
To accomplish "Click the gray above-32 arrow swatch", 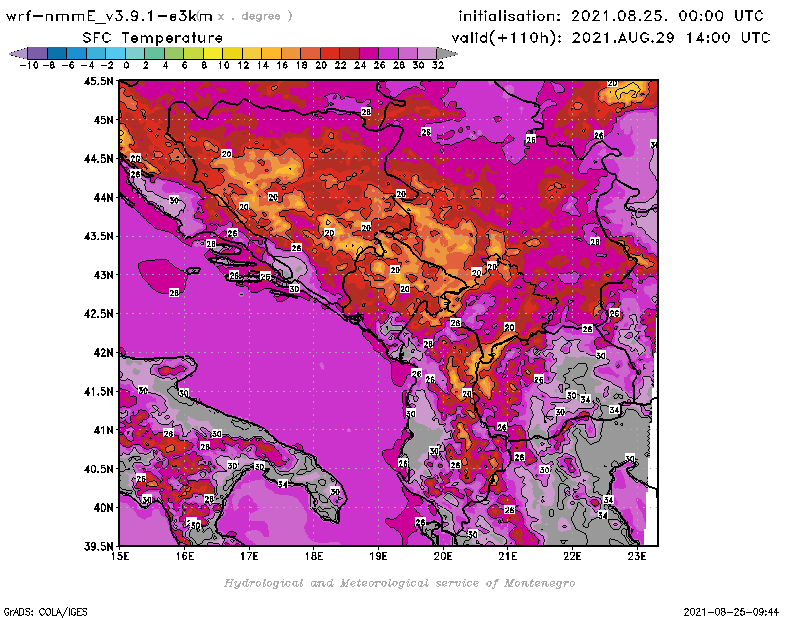I will [x=447, y=53].
